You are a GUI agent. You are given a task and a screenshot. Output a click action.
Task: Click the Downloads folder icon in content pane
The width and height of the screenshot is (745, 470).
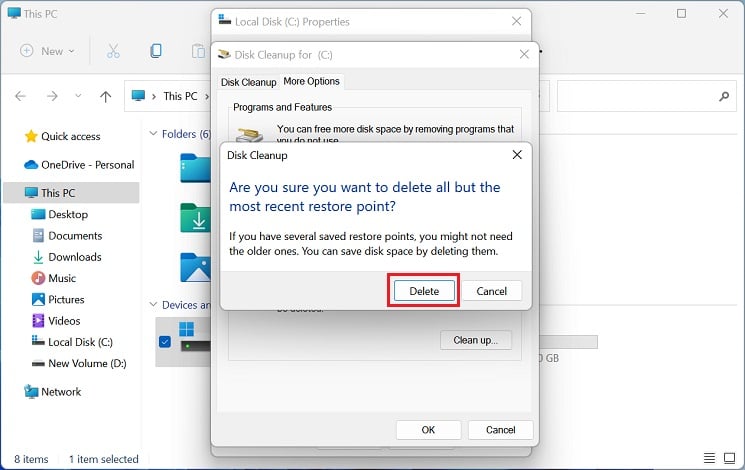pyautogui.click(x=195, y=218)
